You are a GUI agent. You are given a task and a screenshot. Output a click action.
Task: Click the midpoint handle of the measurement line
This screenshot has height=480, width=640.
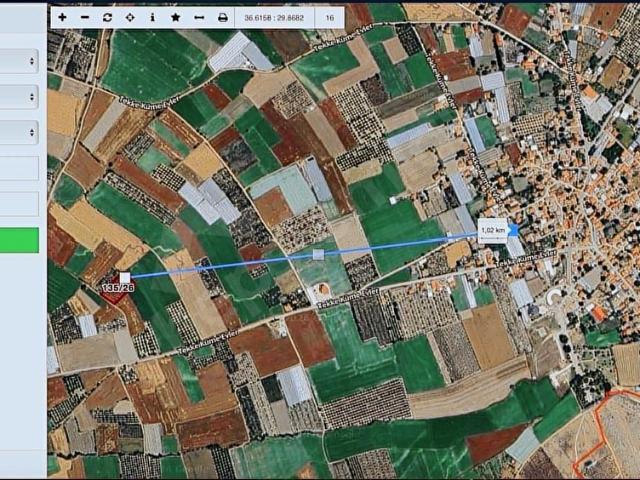tap(318, 255)
